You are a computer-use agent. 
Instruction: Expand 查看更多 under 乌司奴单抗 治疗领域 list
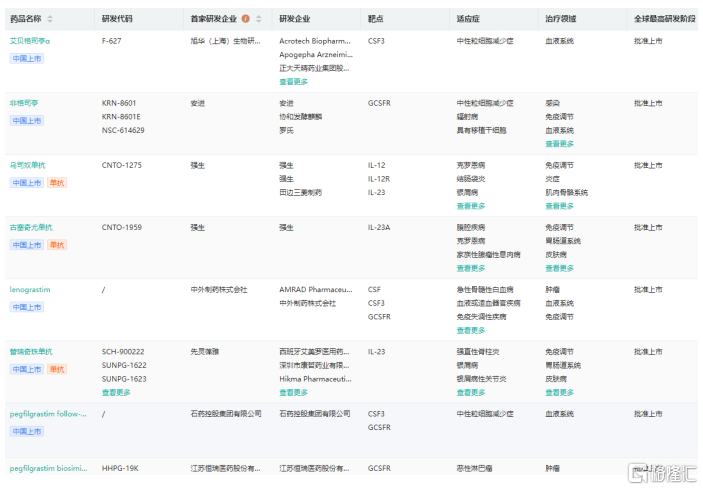tap(560, 206)
